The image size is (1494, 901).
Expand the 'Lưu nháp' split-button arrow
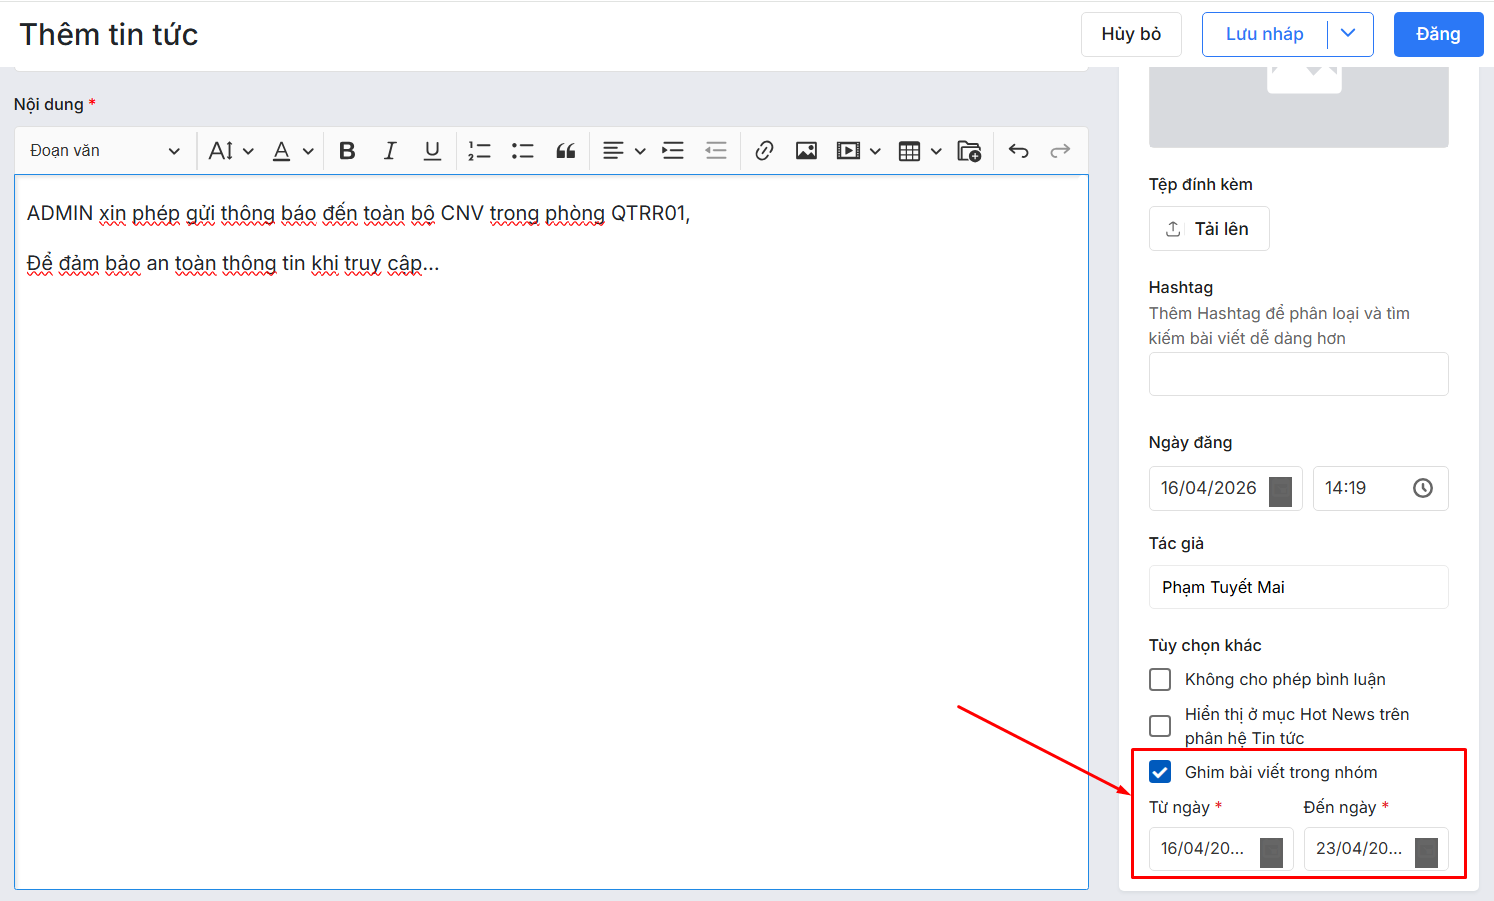[x=1348, y=34]
